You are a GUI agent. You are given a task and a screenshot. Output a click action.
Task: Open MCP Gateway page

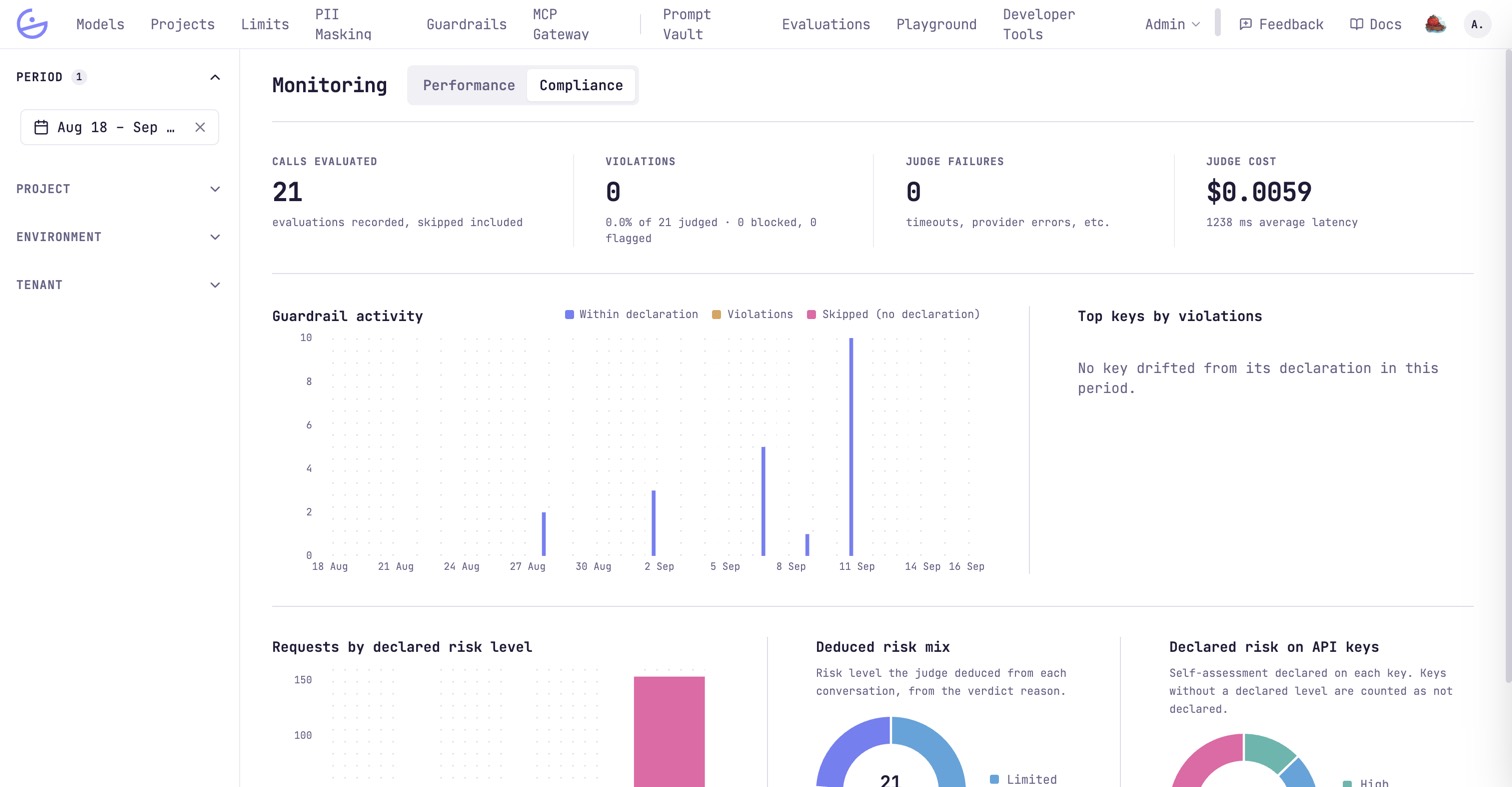[x=560, y=24]
